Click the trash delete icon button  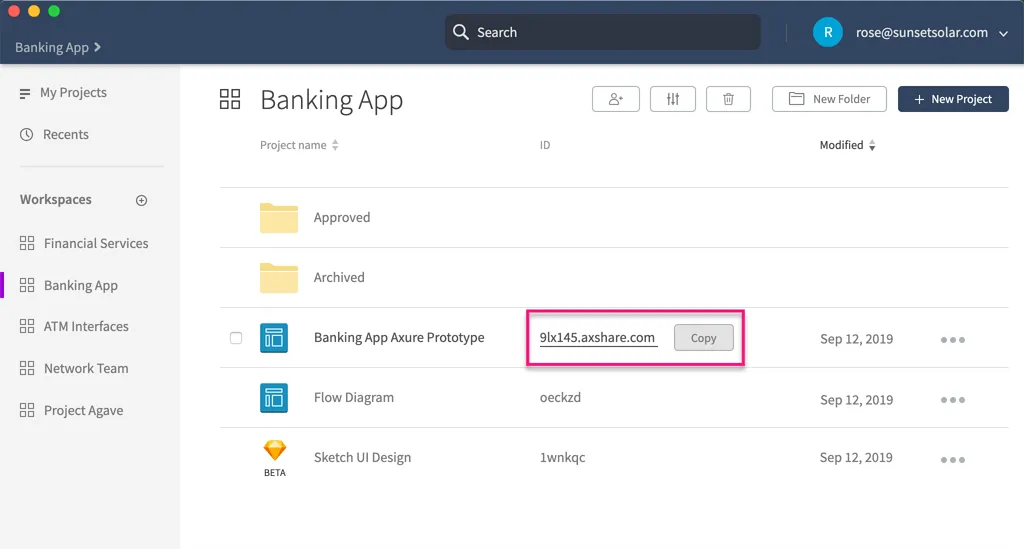point(728,99)
